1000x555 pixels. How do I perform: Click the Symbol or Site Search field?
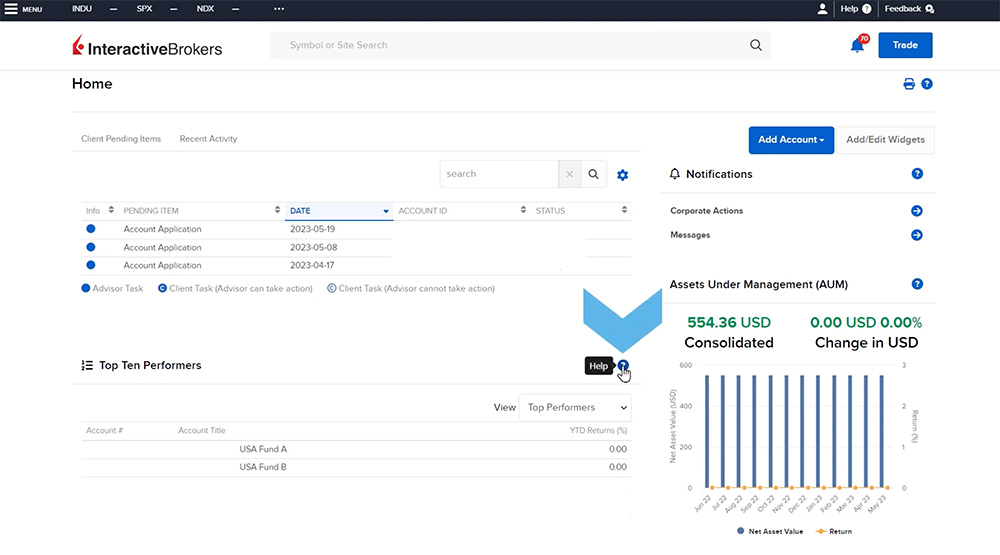coord(510,45)
